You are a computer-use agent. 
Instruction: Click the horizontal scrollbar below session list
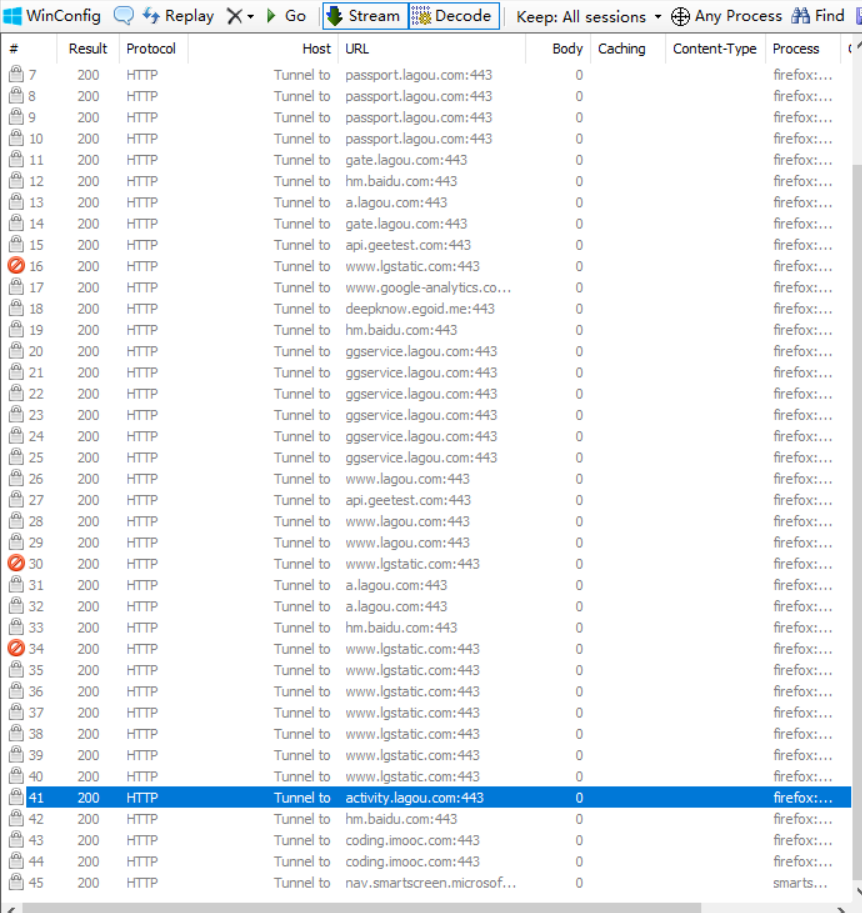click(361, 908)
